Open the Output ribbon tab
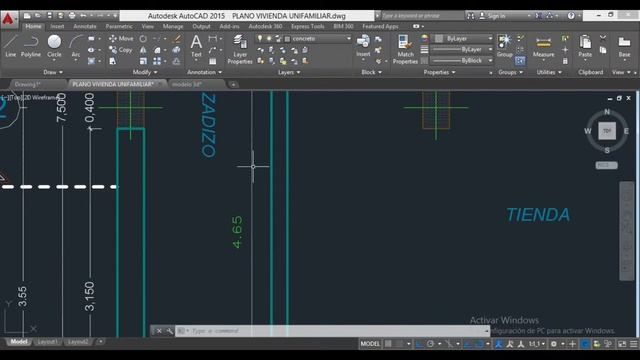 click(x=201, y=26)
